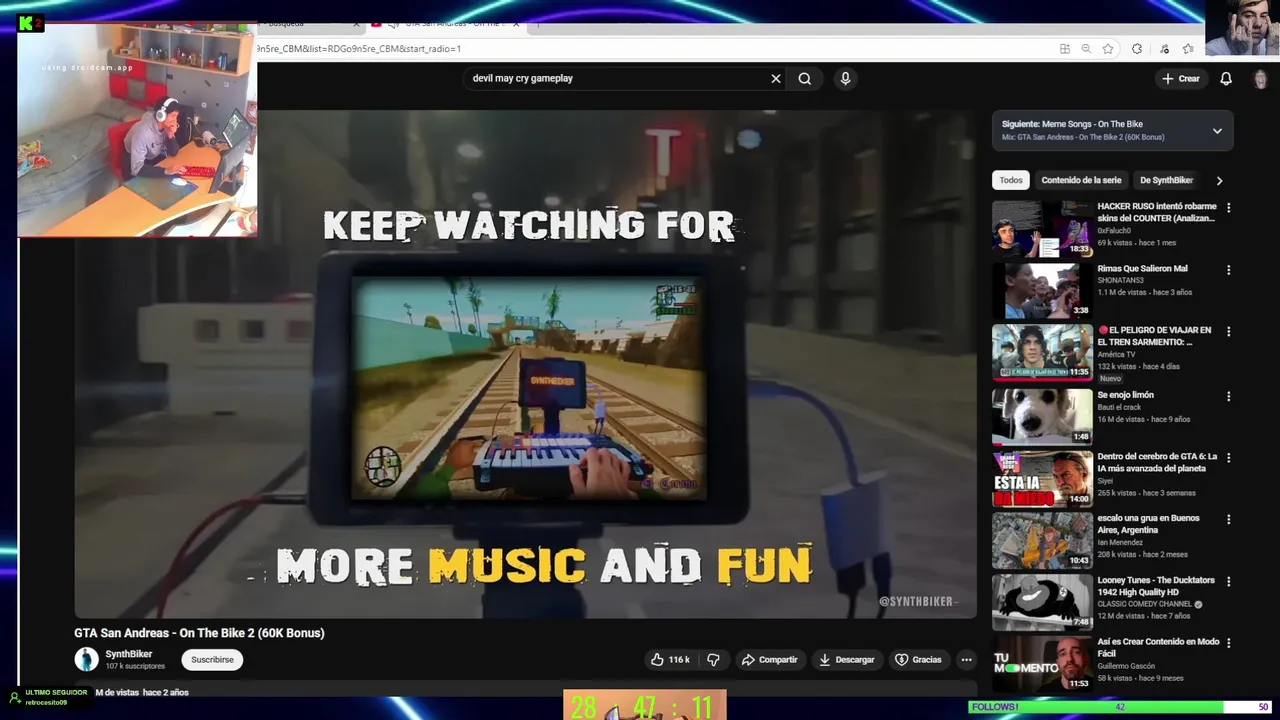This screenshot has width=1280, height=720.
Task: Click Se enojo limón title
Action: pos(1126,395)
